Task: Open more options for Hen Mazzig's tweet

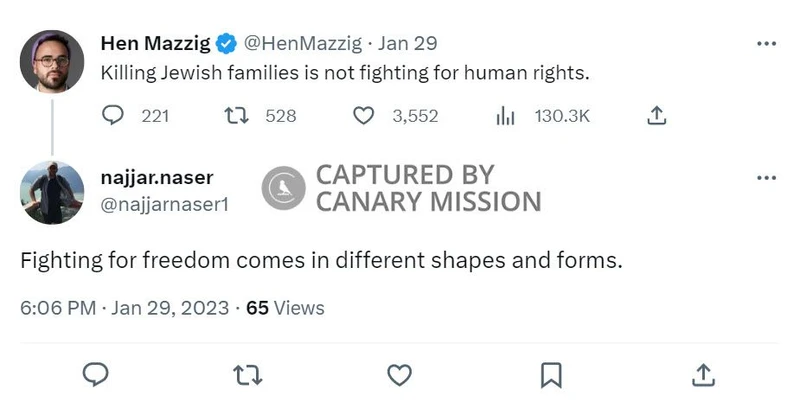Action: 766,44
